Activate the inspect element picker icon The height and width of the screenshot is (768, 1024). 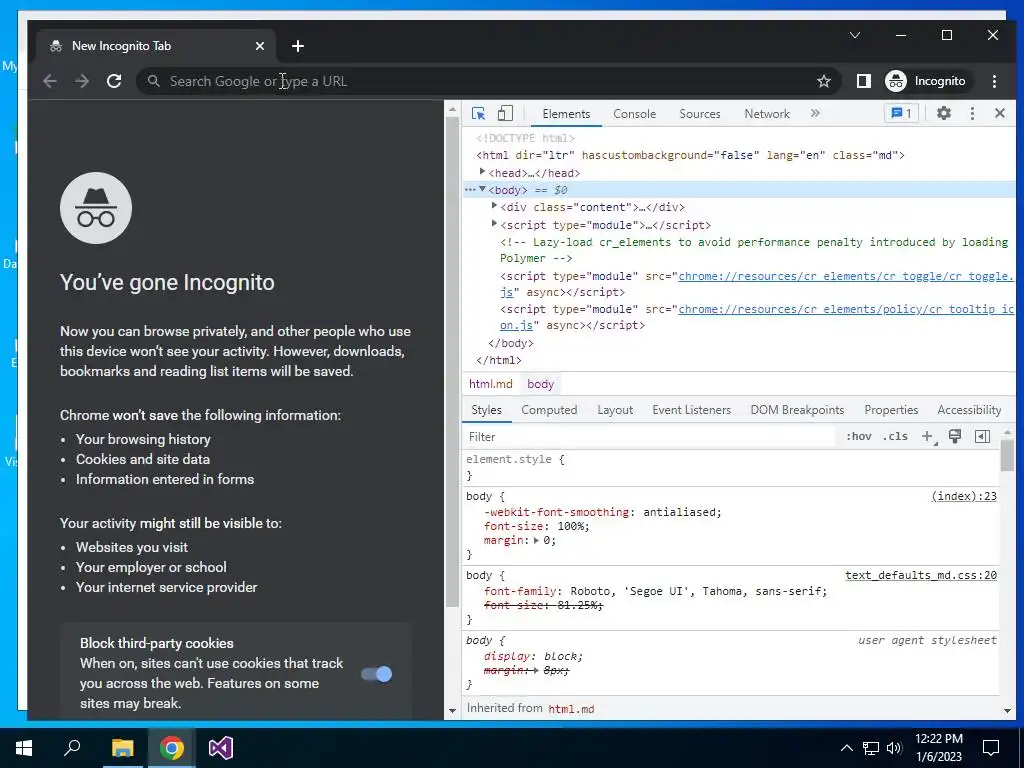[478, 114]
